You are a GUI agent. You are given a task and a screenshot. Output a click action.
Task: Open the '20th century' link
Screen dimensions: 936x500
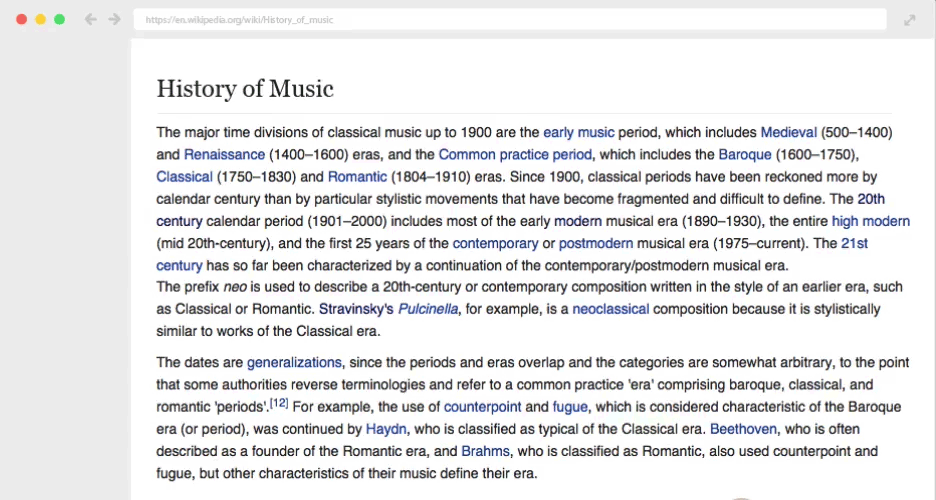871,199
